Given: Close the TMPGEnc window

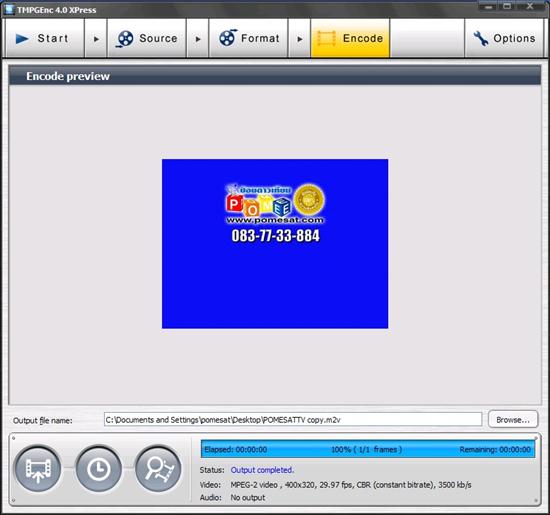Looking at the screenshot, I should pos(530,7).
